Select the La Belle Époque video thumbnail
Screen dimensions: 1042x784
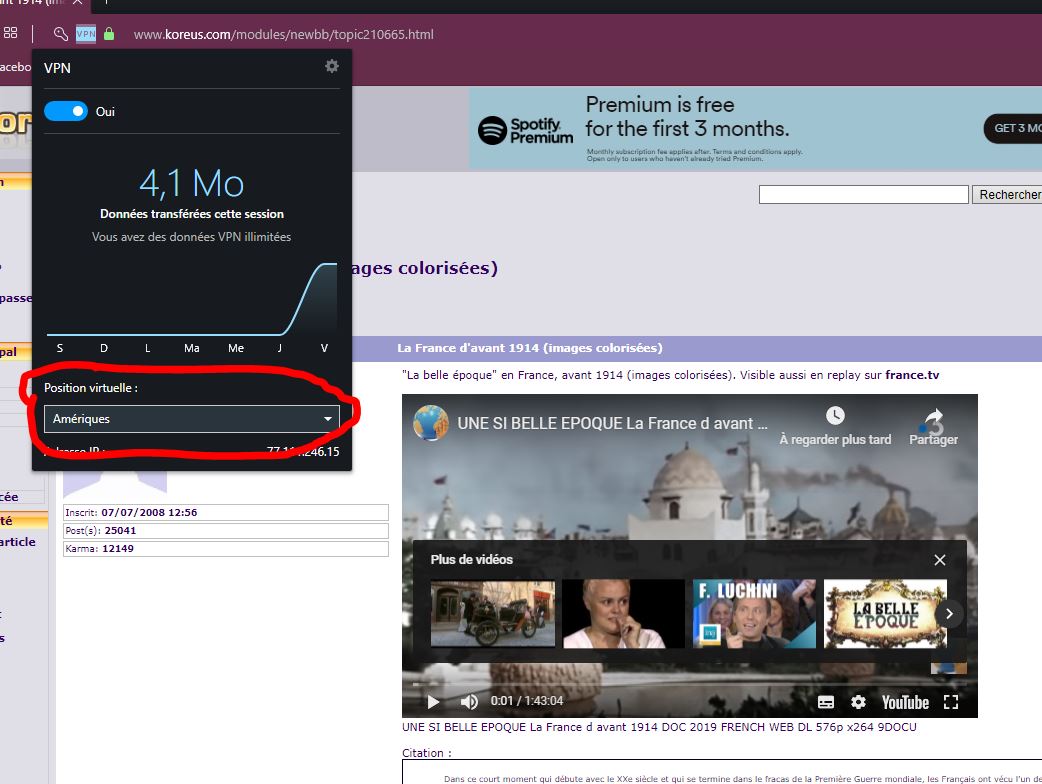pyautogui.click(x=885, y=614)
